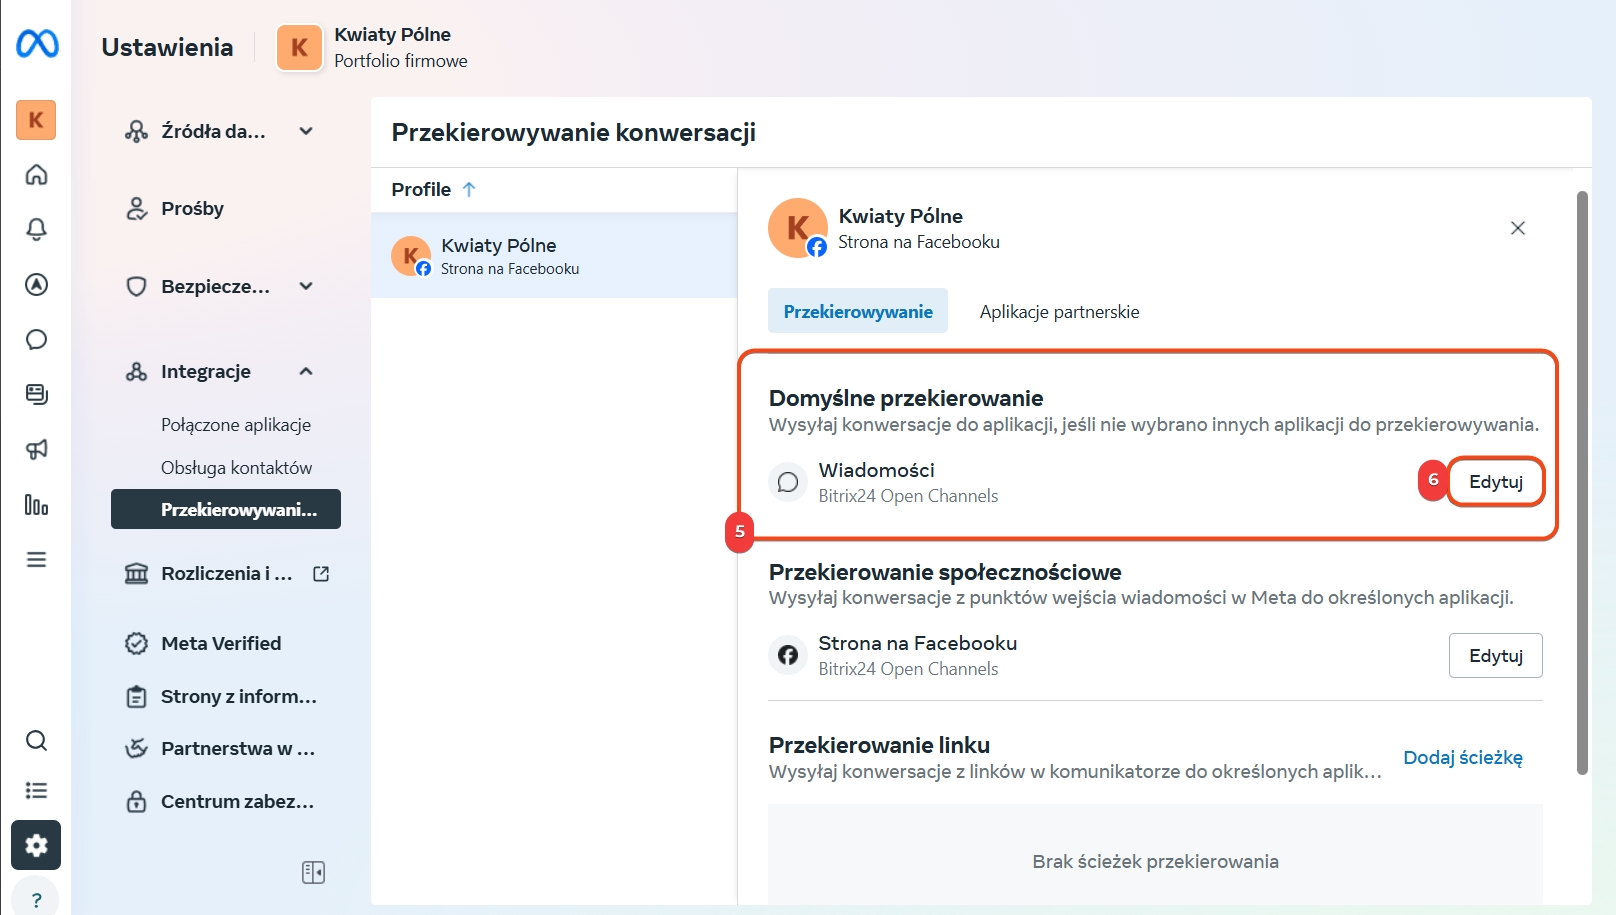The image size is (1616, 915).
Task: Open Insights bar chart icon
Action: coord(36,505)
